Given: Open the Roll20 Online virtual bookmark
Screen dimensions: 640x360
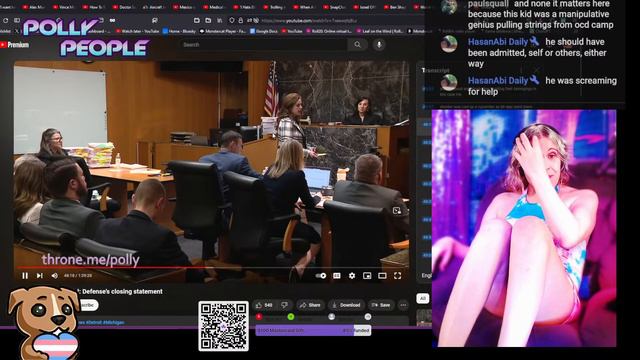Looking at the screenshot, I should (x=329, y=31).
